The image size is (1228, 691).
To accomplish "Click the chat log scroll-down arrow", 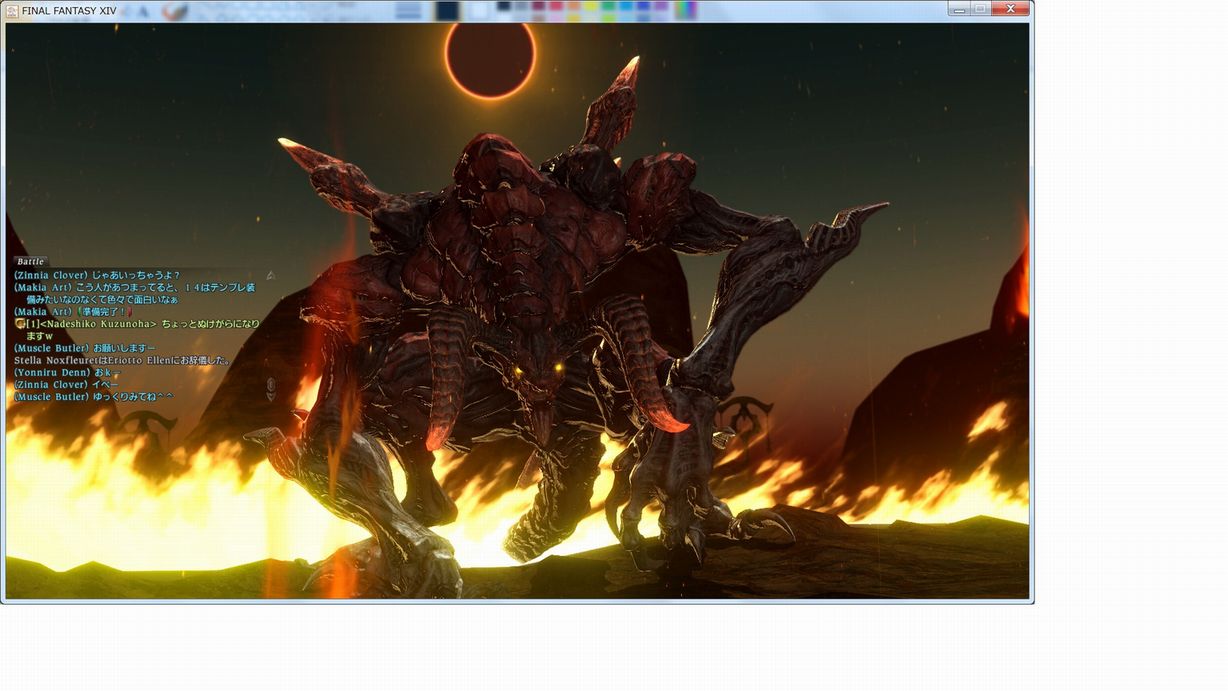I will (270, 397).
